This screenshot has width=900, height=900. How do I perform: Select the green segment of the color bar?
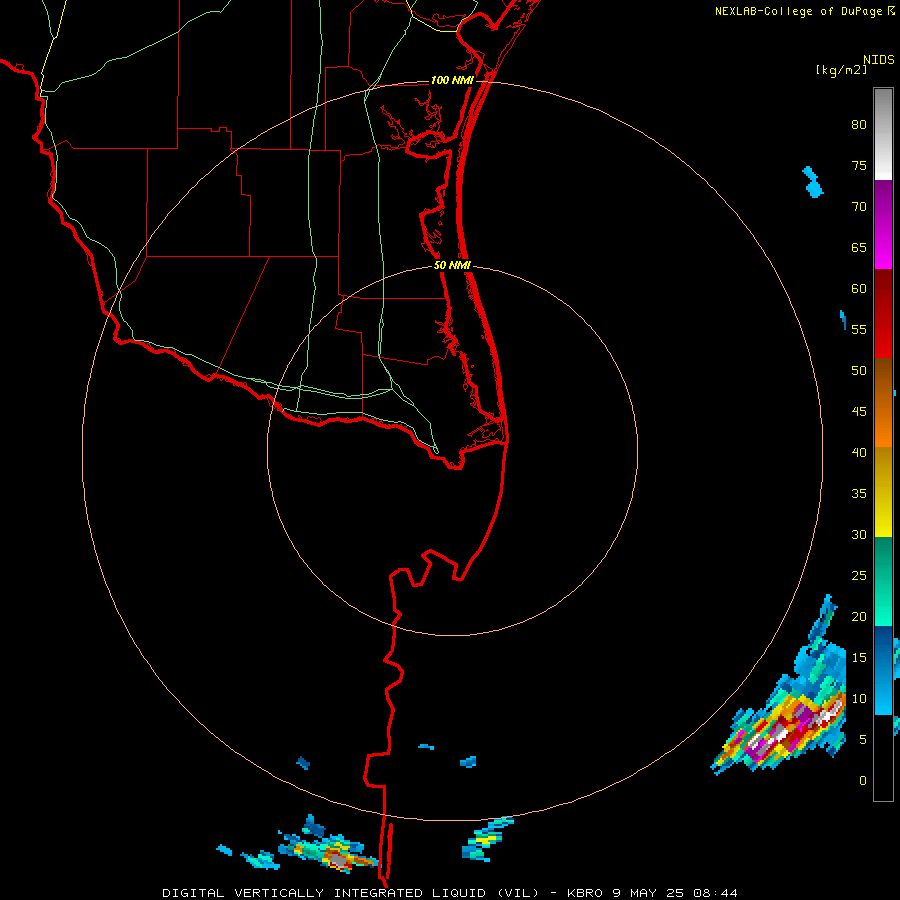coord(883,581)
